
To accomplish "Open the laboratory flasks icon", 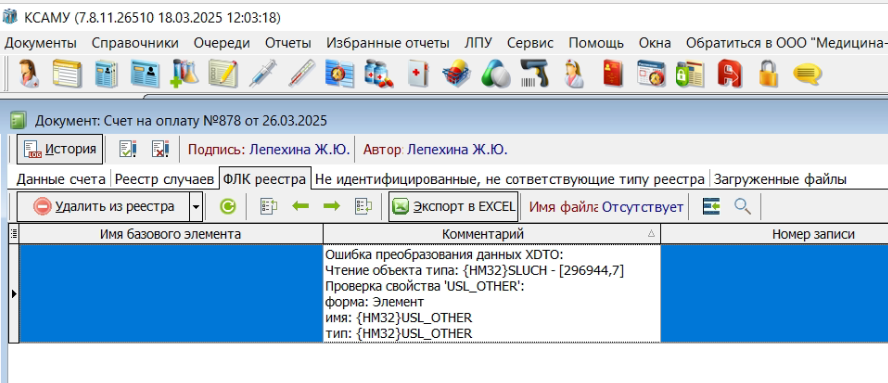I will [183, 74].
